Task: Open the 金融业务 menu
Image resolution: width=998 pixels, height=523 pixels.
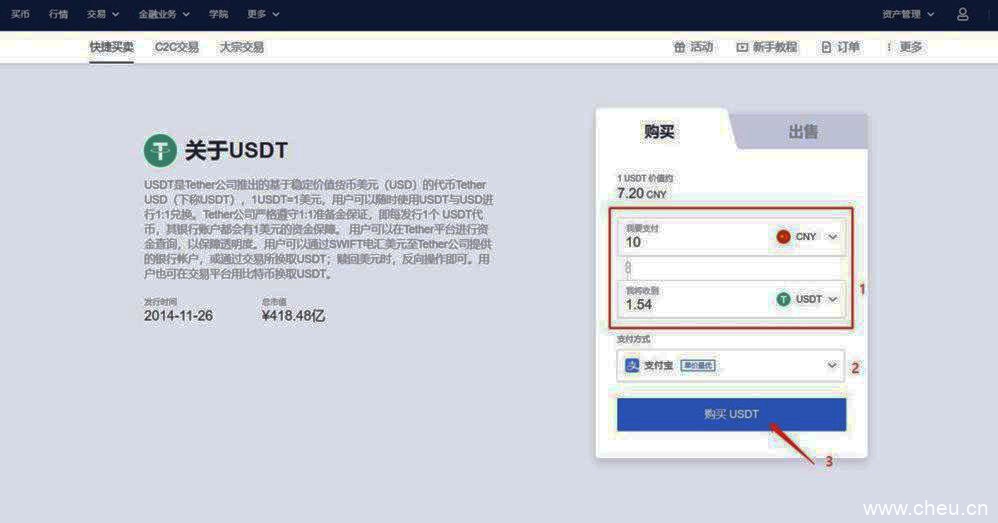Action: [163, 14]
